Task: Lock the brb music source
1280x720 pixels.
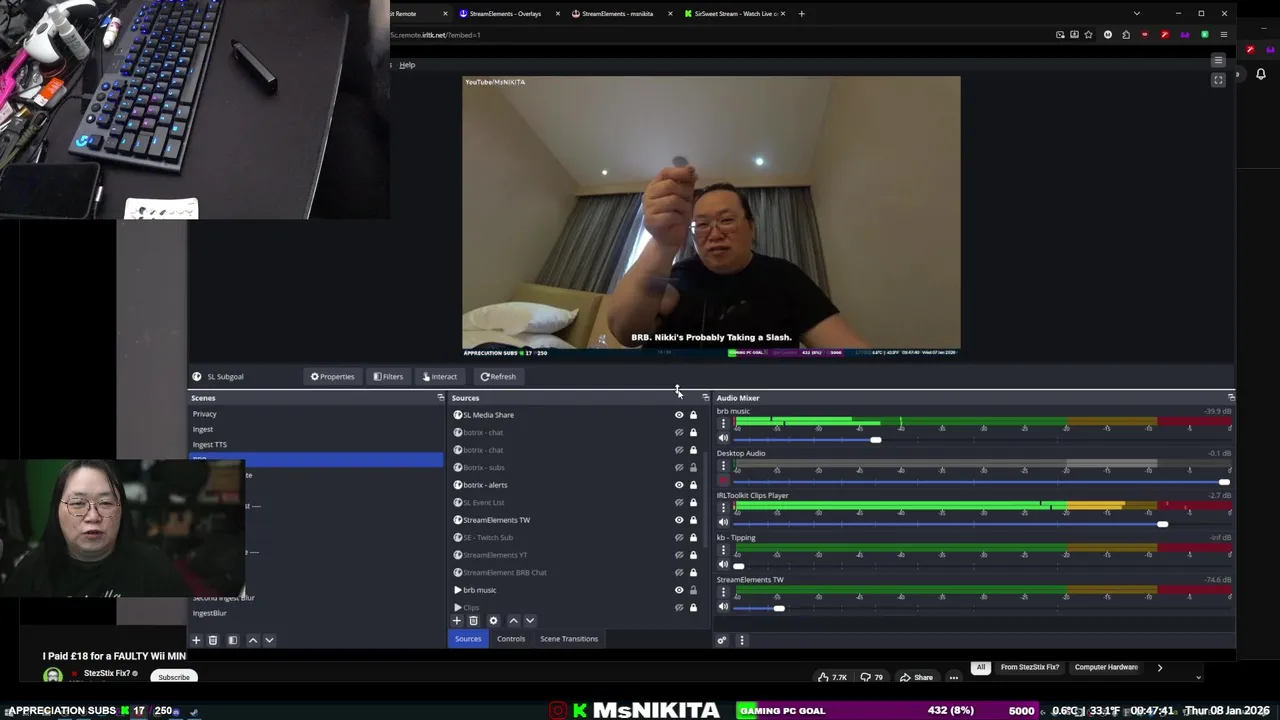Action: coord(693,590)
